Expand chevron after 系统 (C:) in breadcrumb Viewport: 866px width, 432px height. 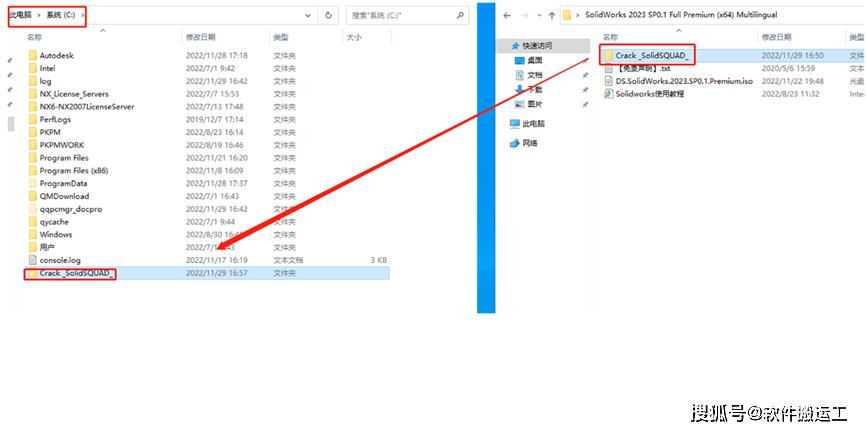pyautogui.click(x=82, y=16)
